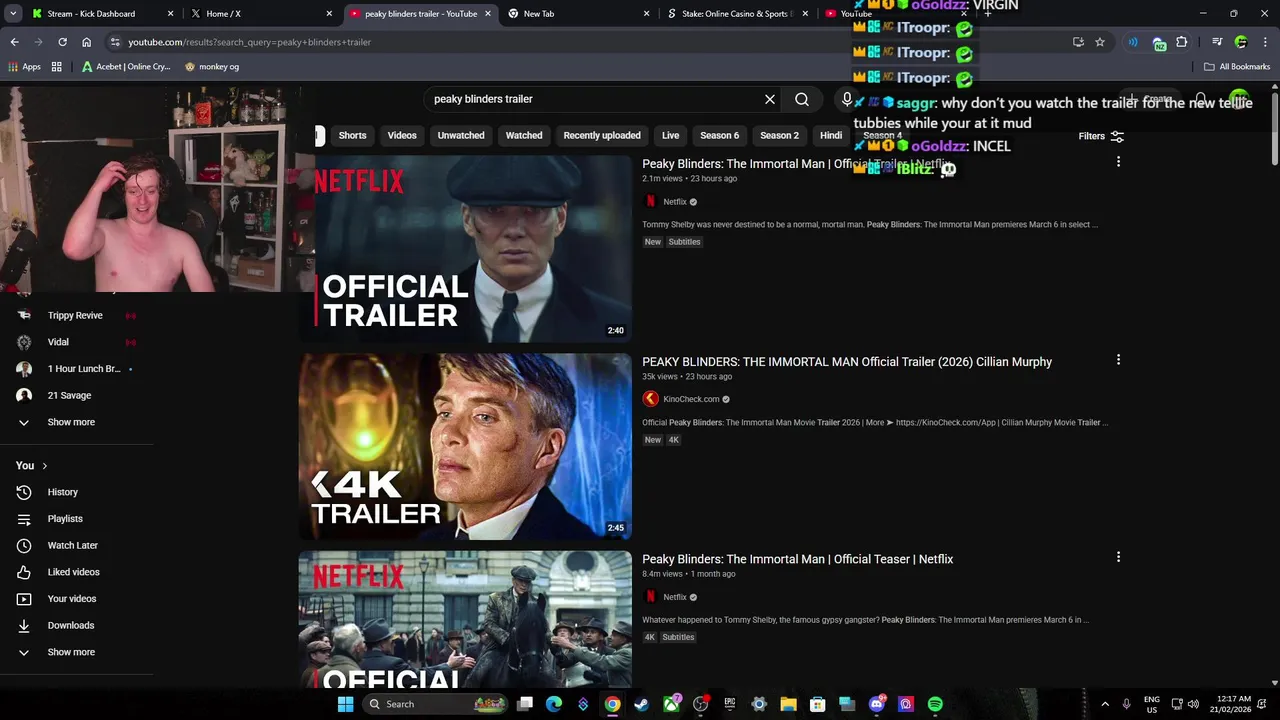Switch to the Home / X tab
This screenshot has width=1280, height=720.
tap(260, 14)
